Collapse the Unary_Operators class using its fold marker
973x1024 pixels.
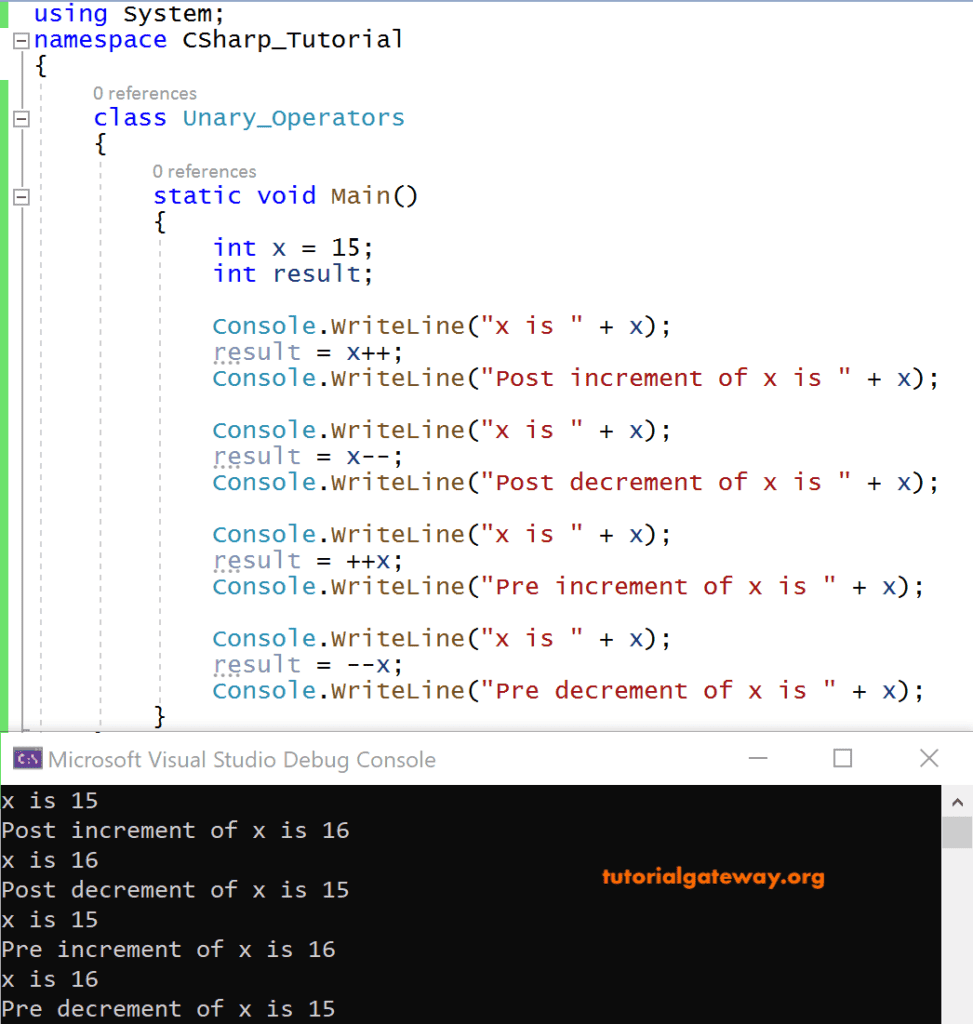tap(21, 117)
